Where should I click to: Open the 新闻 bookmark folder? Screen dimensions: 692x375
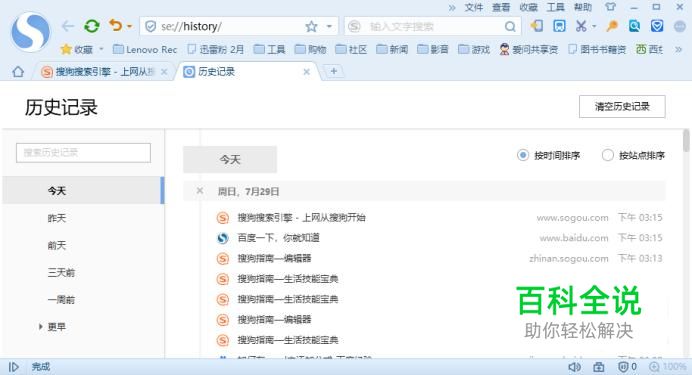(392, 49)
